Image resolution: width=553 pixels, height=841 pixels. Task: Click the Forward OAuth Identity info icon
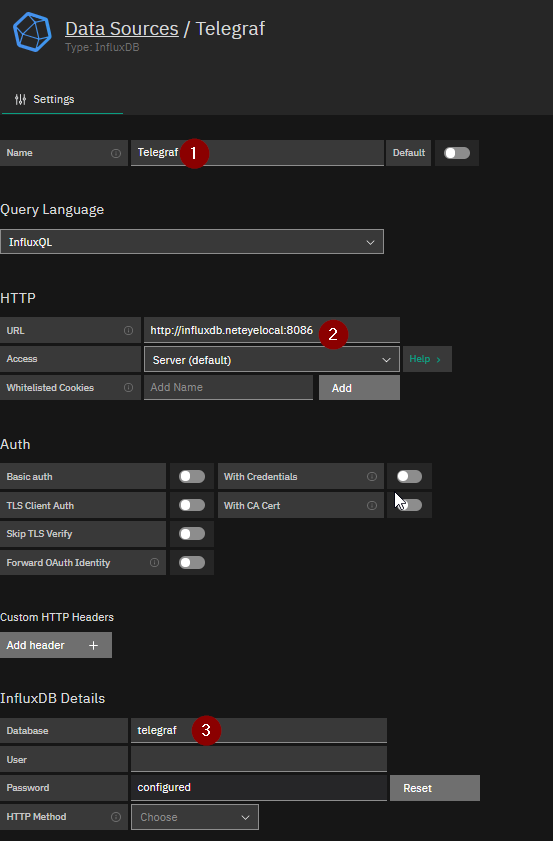(x=154, y=562)
